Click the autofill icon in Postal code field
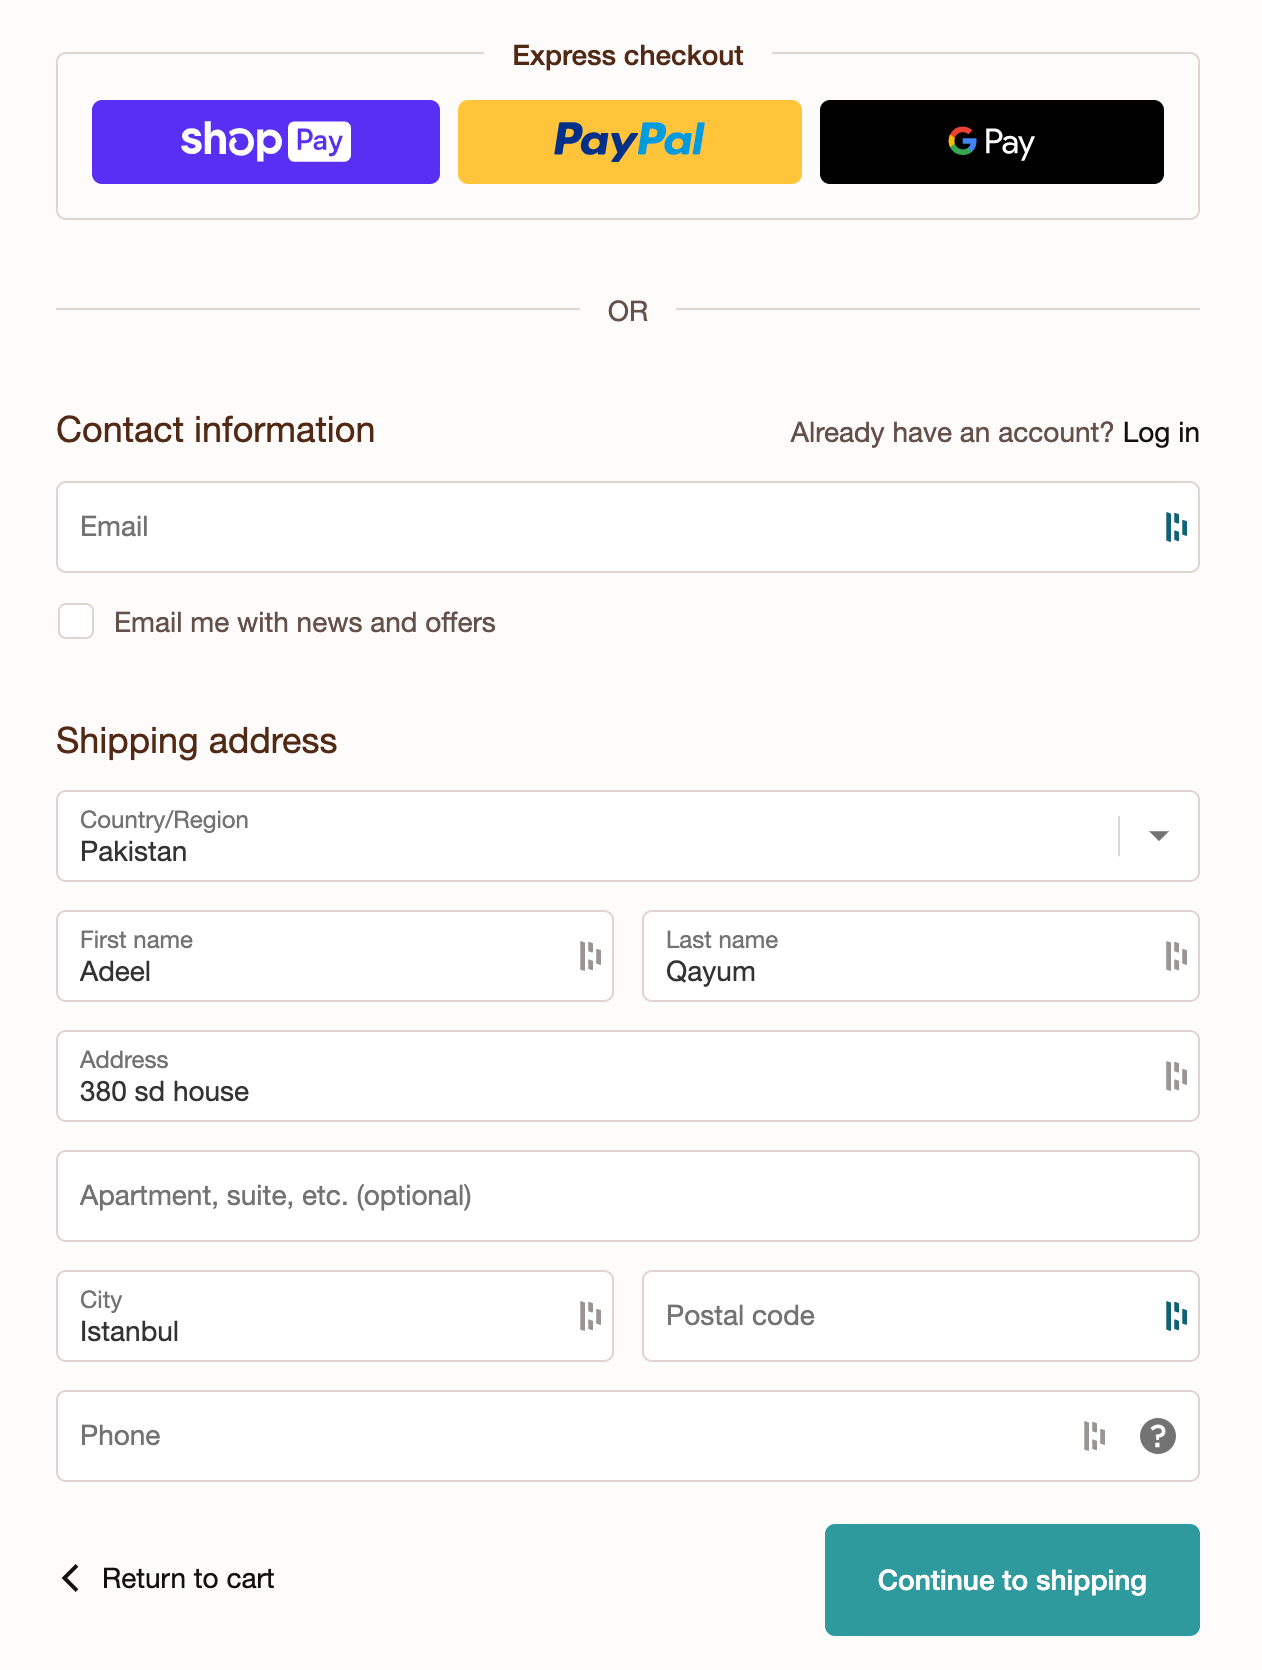 tap(1176, 1316)
